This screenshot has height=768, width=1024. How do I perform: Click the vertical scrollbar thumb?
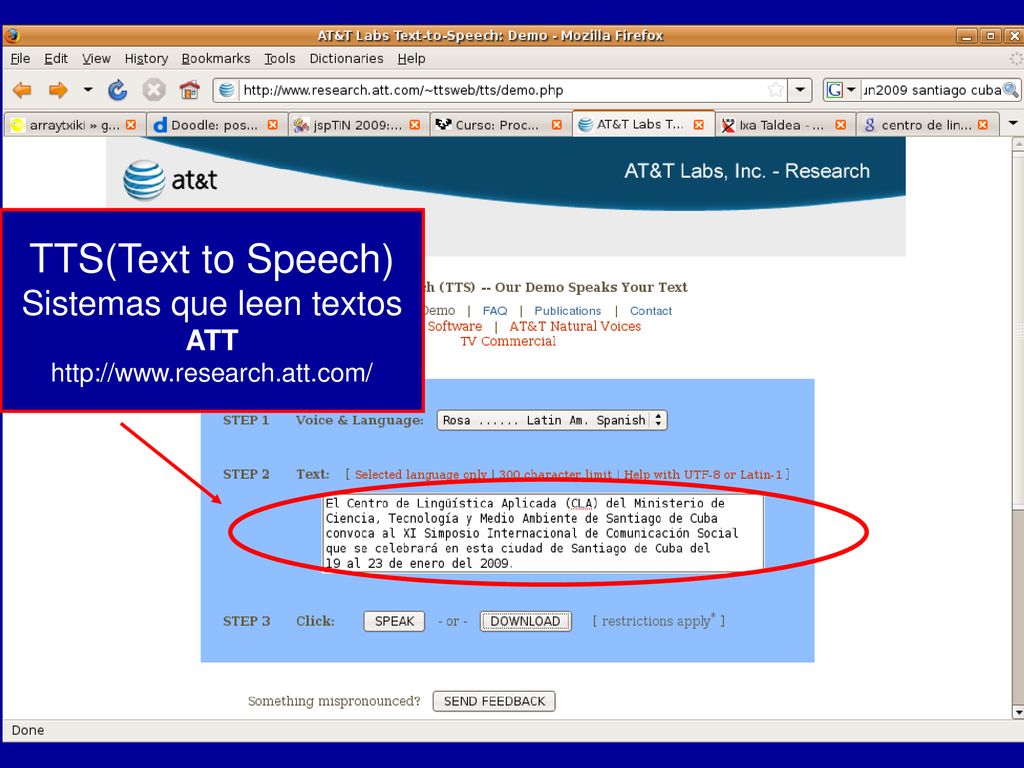point(1017,330)
